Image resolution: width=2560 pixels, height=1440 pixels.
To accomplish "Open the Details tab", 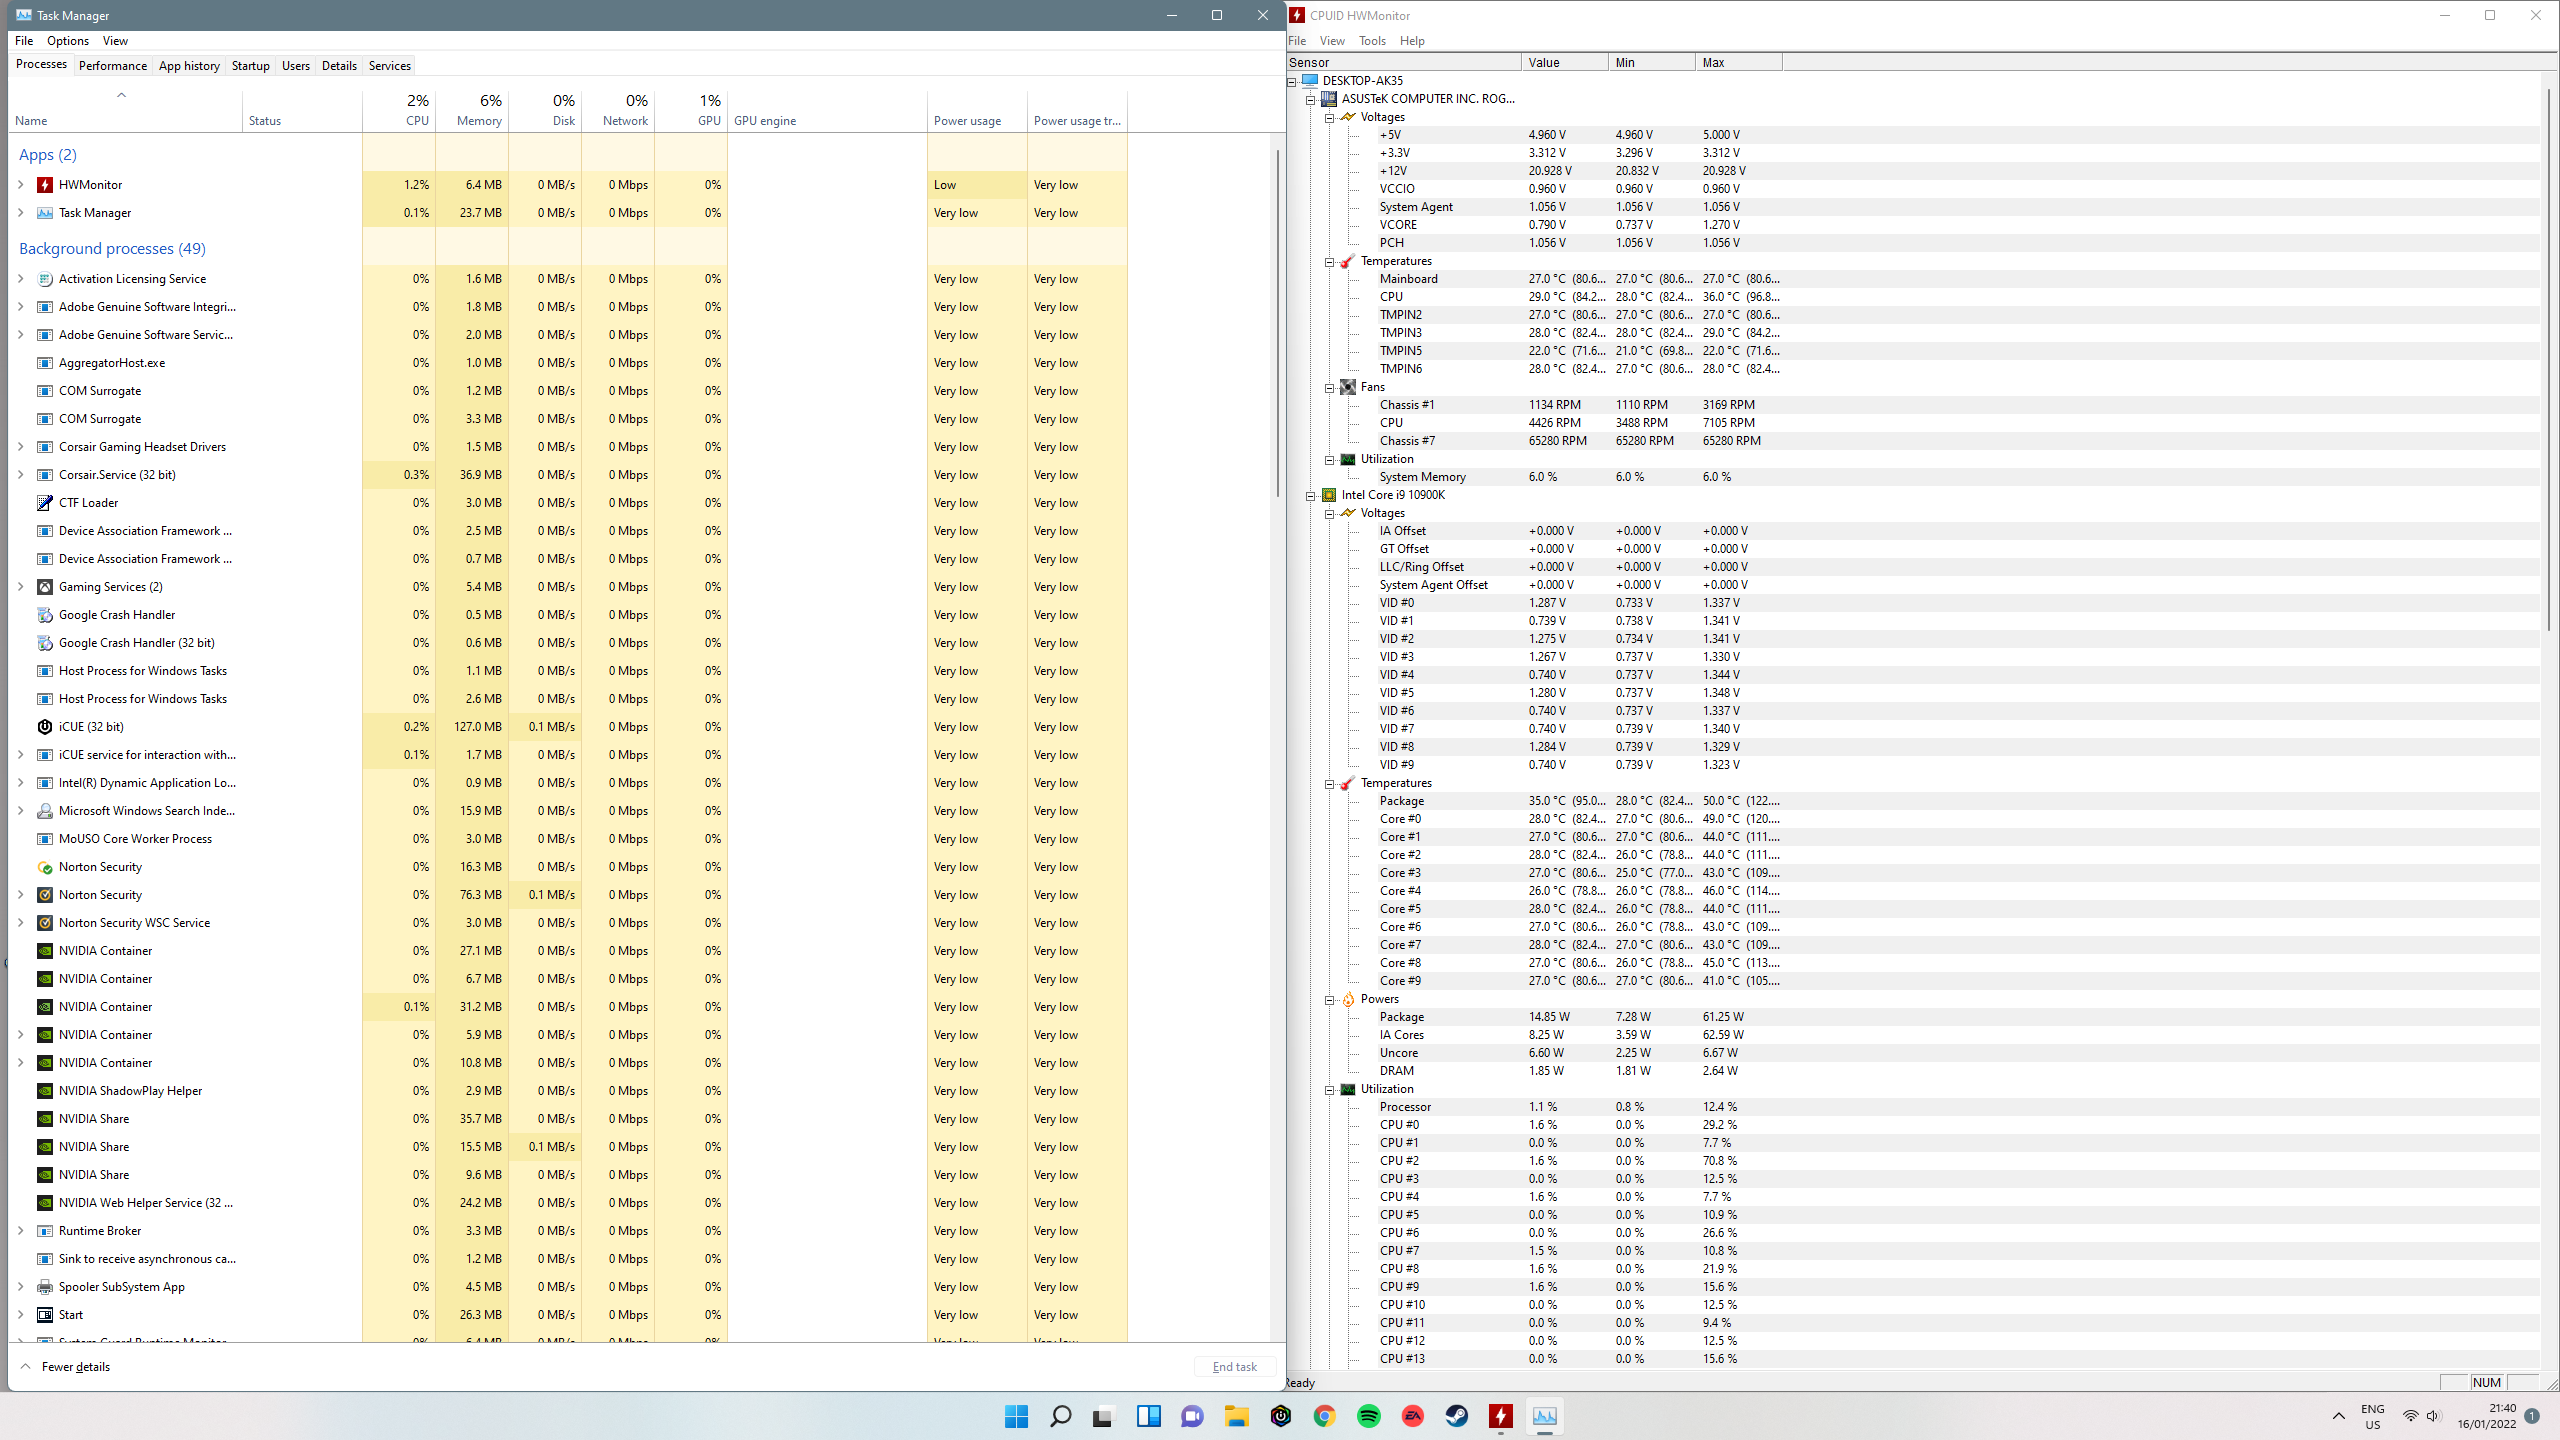I will point(339,66).
